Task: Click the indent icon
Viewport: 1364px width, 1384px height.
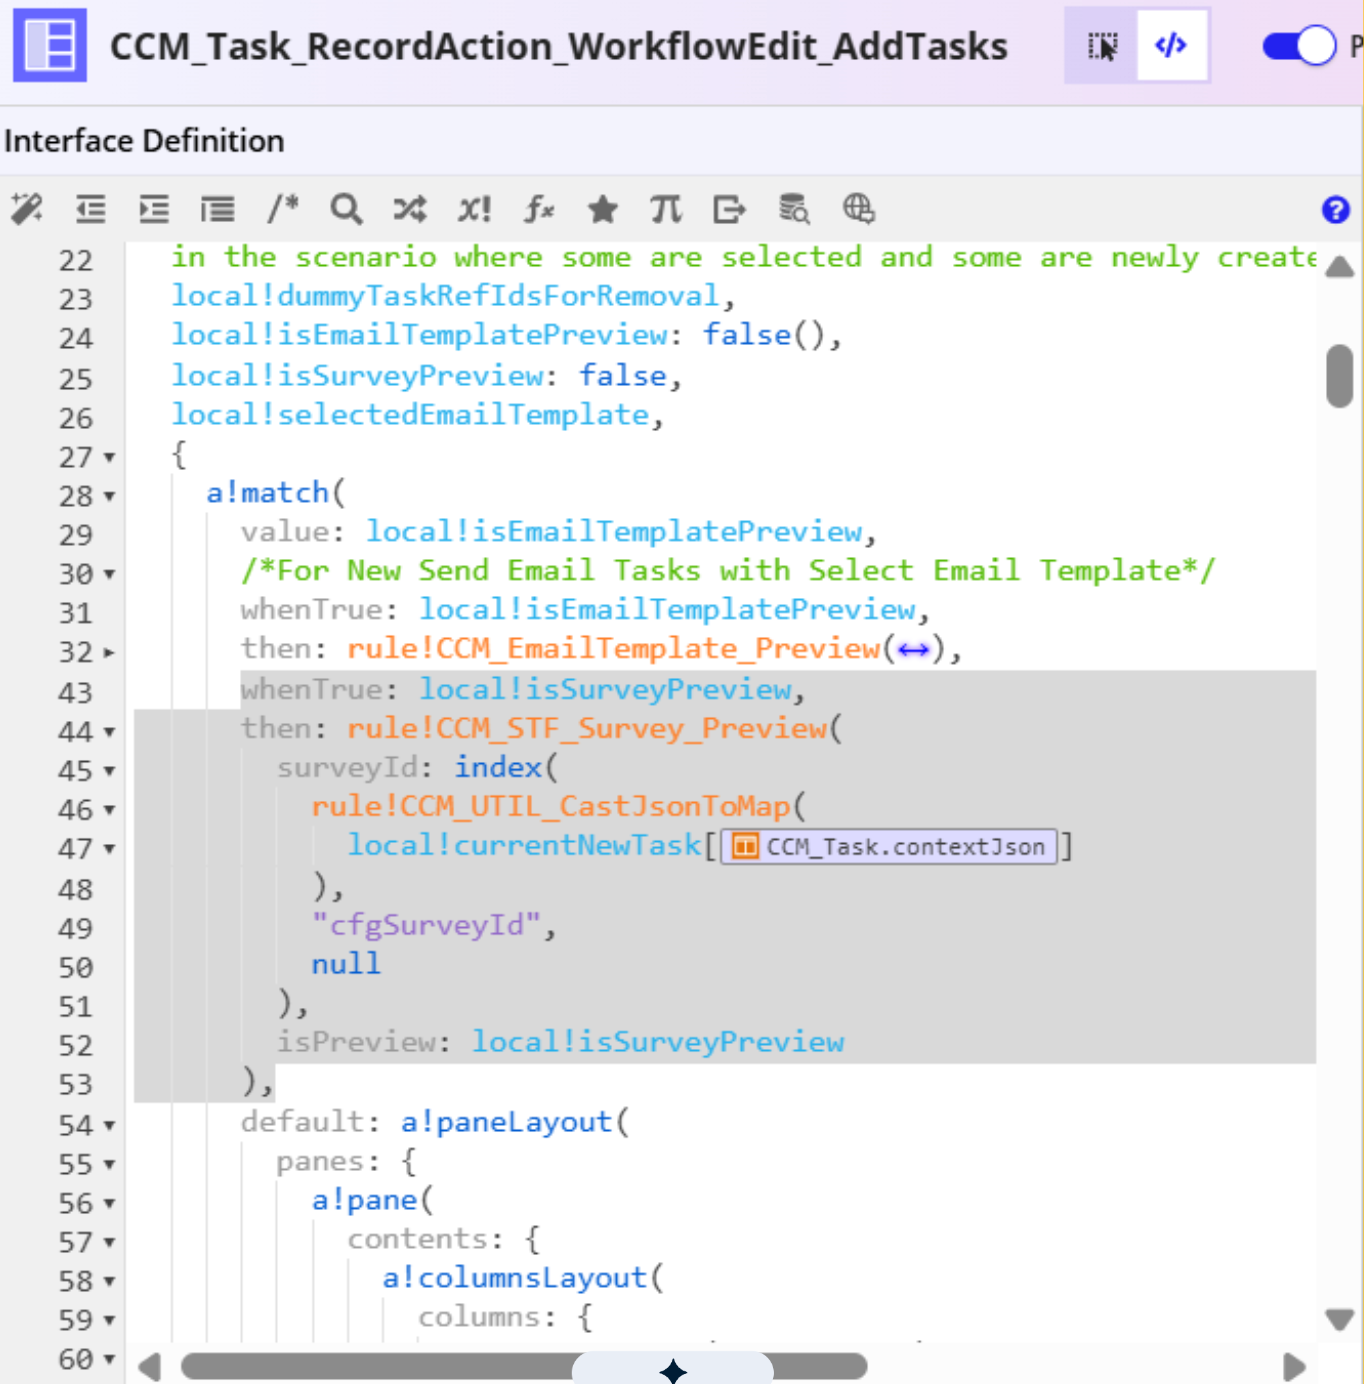Action: pos(154,209)
